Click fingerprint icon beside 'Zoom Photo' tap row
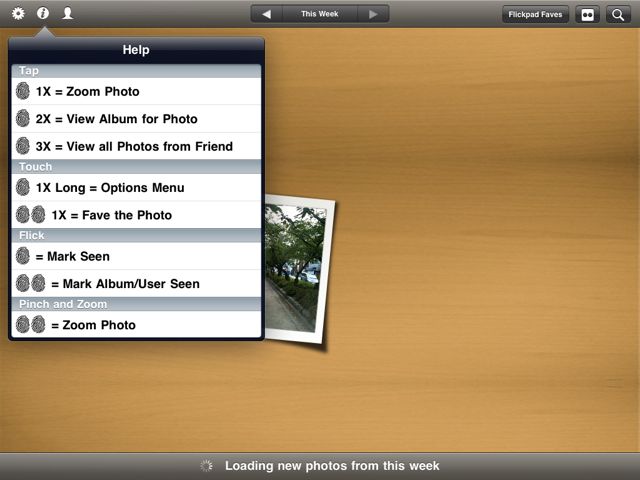Viewport: 640px width, 480px height. (x=23, y=91)
